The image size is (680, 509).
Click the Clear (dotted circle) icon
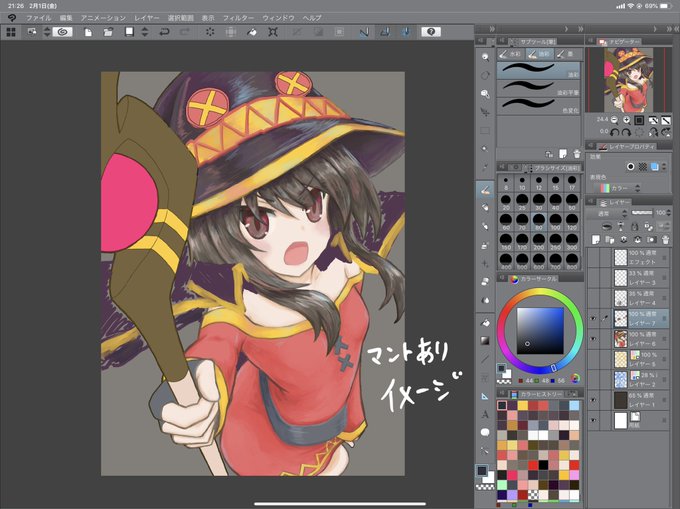[x=210, y=32]
